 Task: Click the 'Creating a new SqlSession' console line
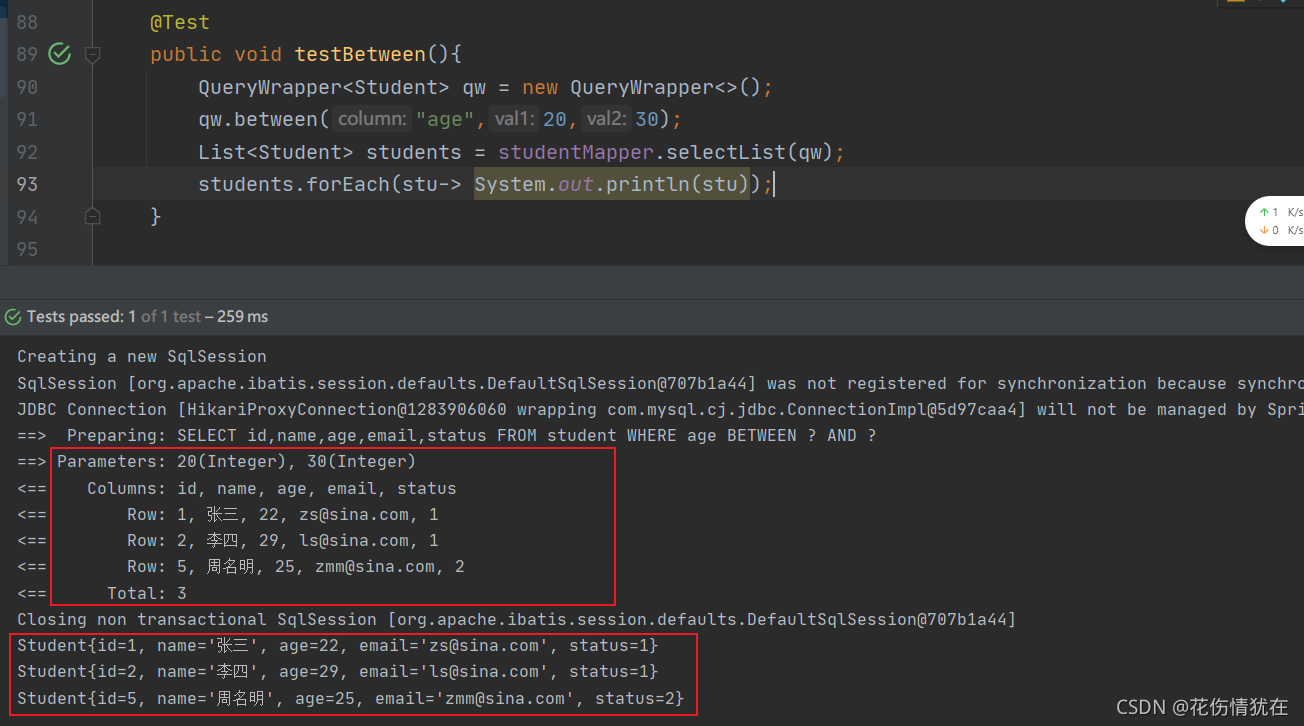click(x=142, y=357)
